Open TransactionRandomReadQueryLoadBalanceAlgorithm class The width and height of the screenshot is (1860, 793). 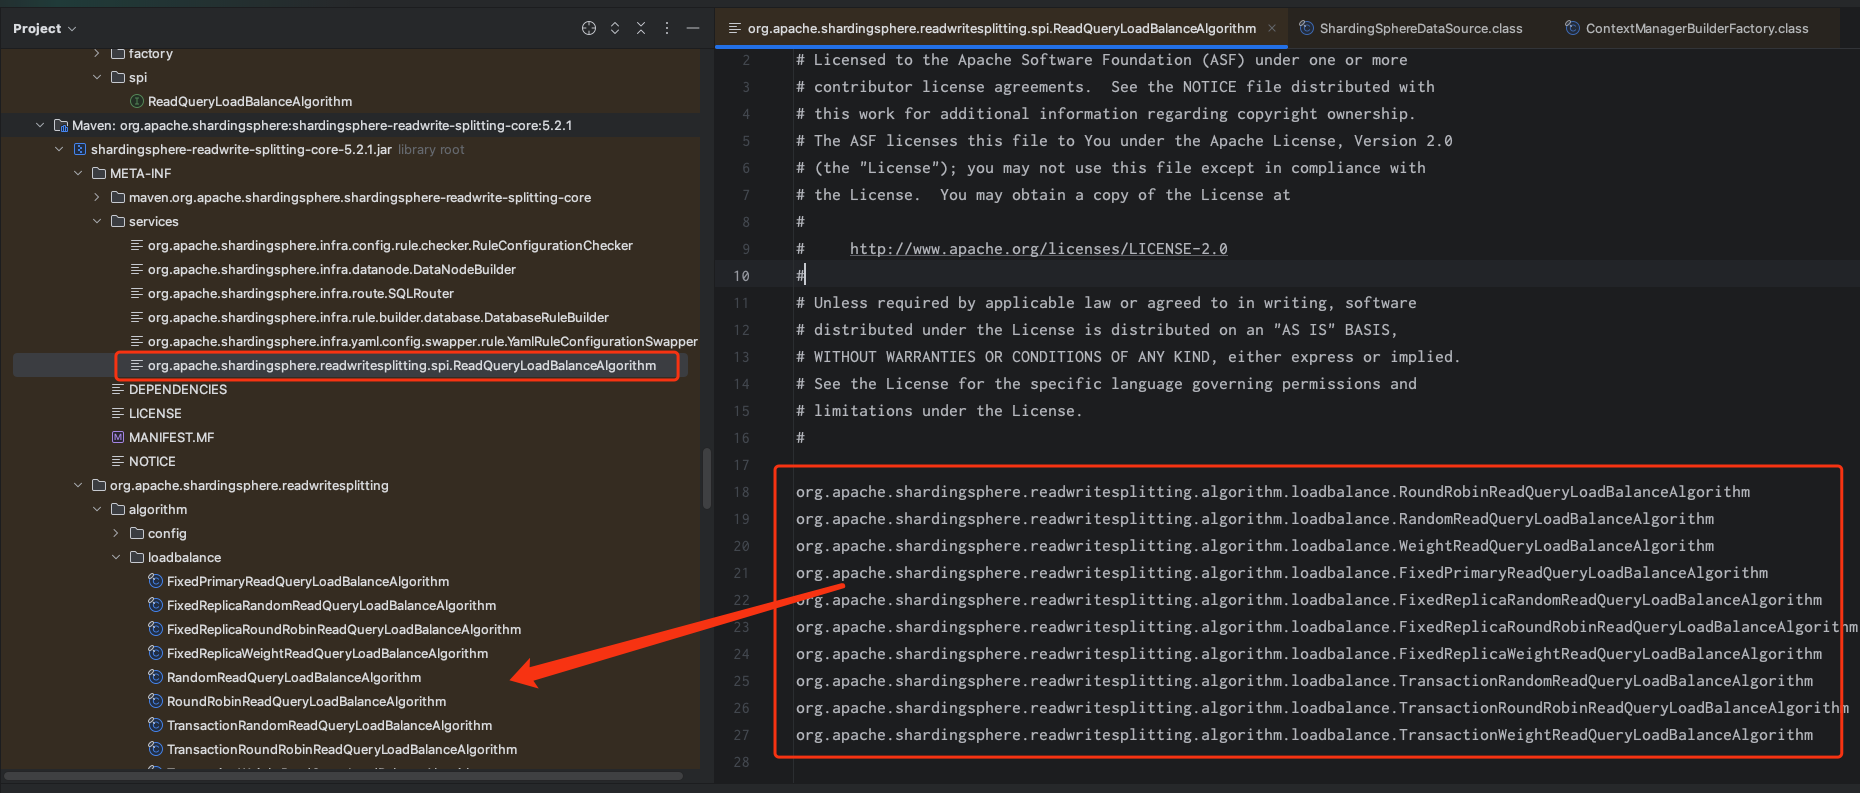329,725
